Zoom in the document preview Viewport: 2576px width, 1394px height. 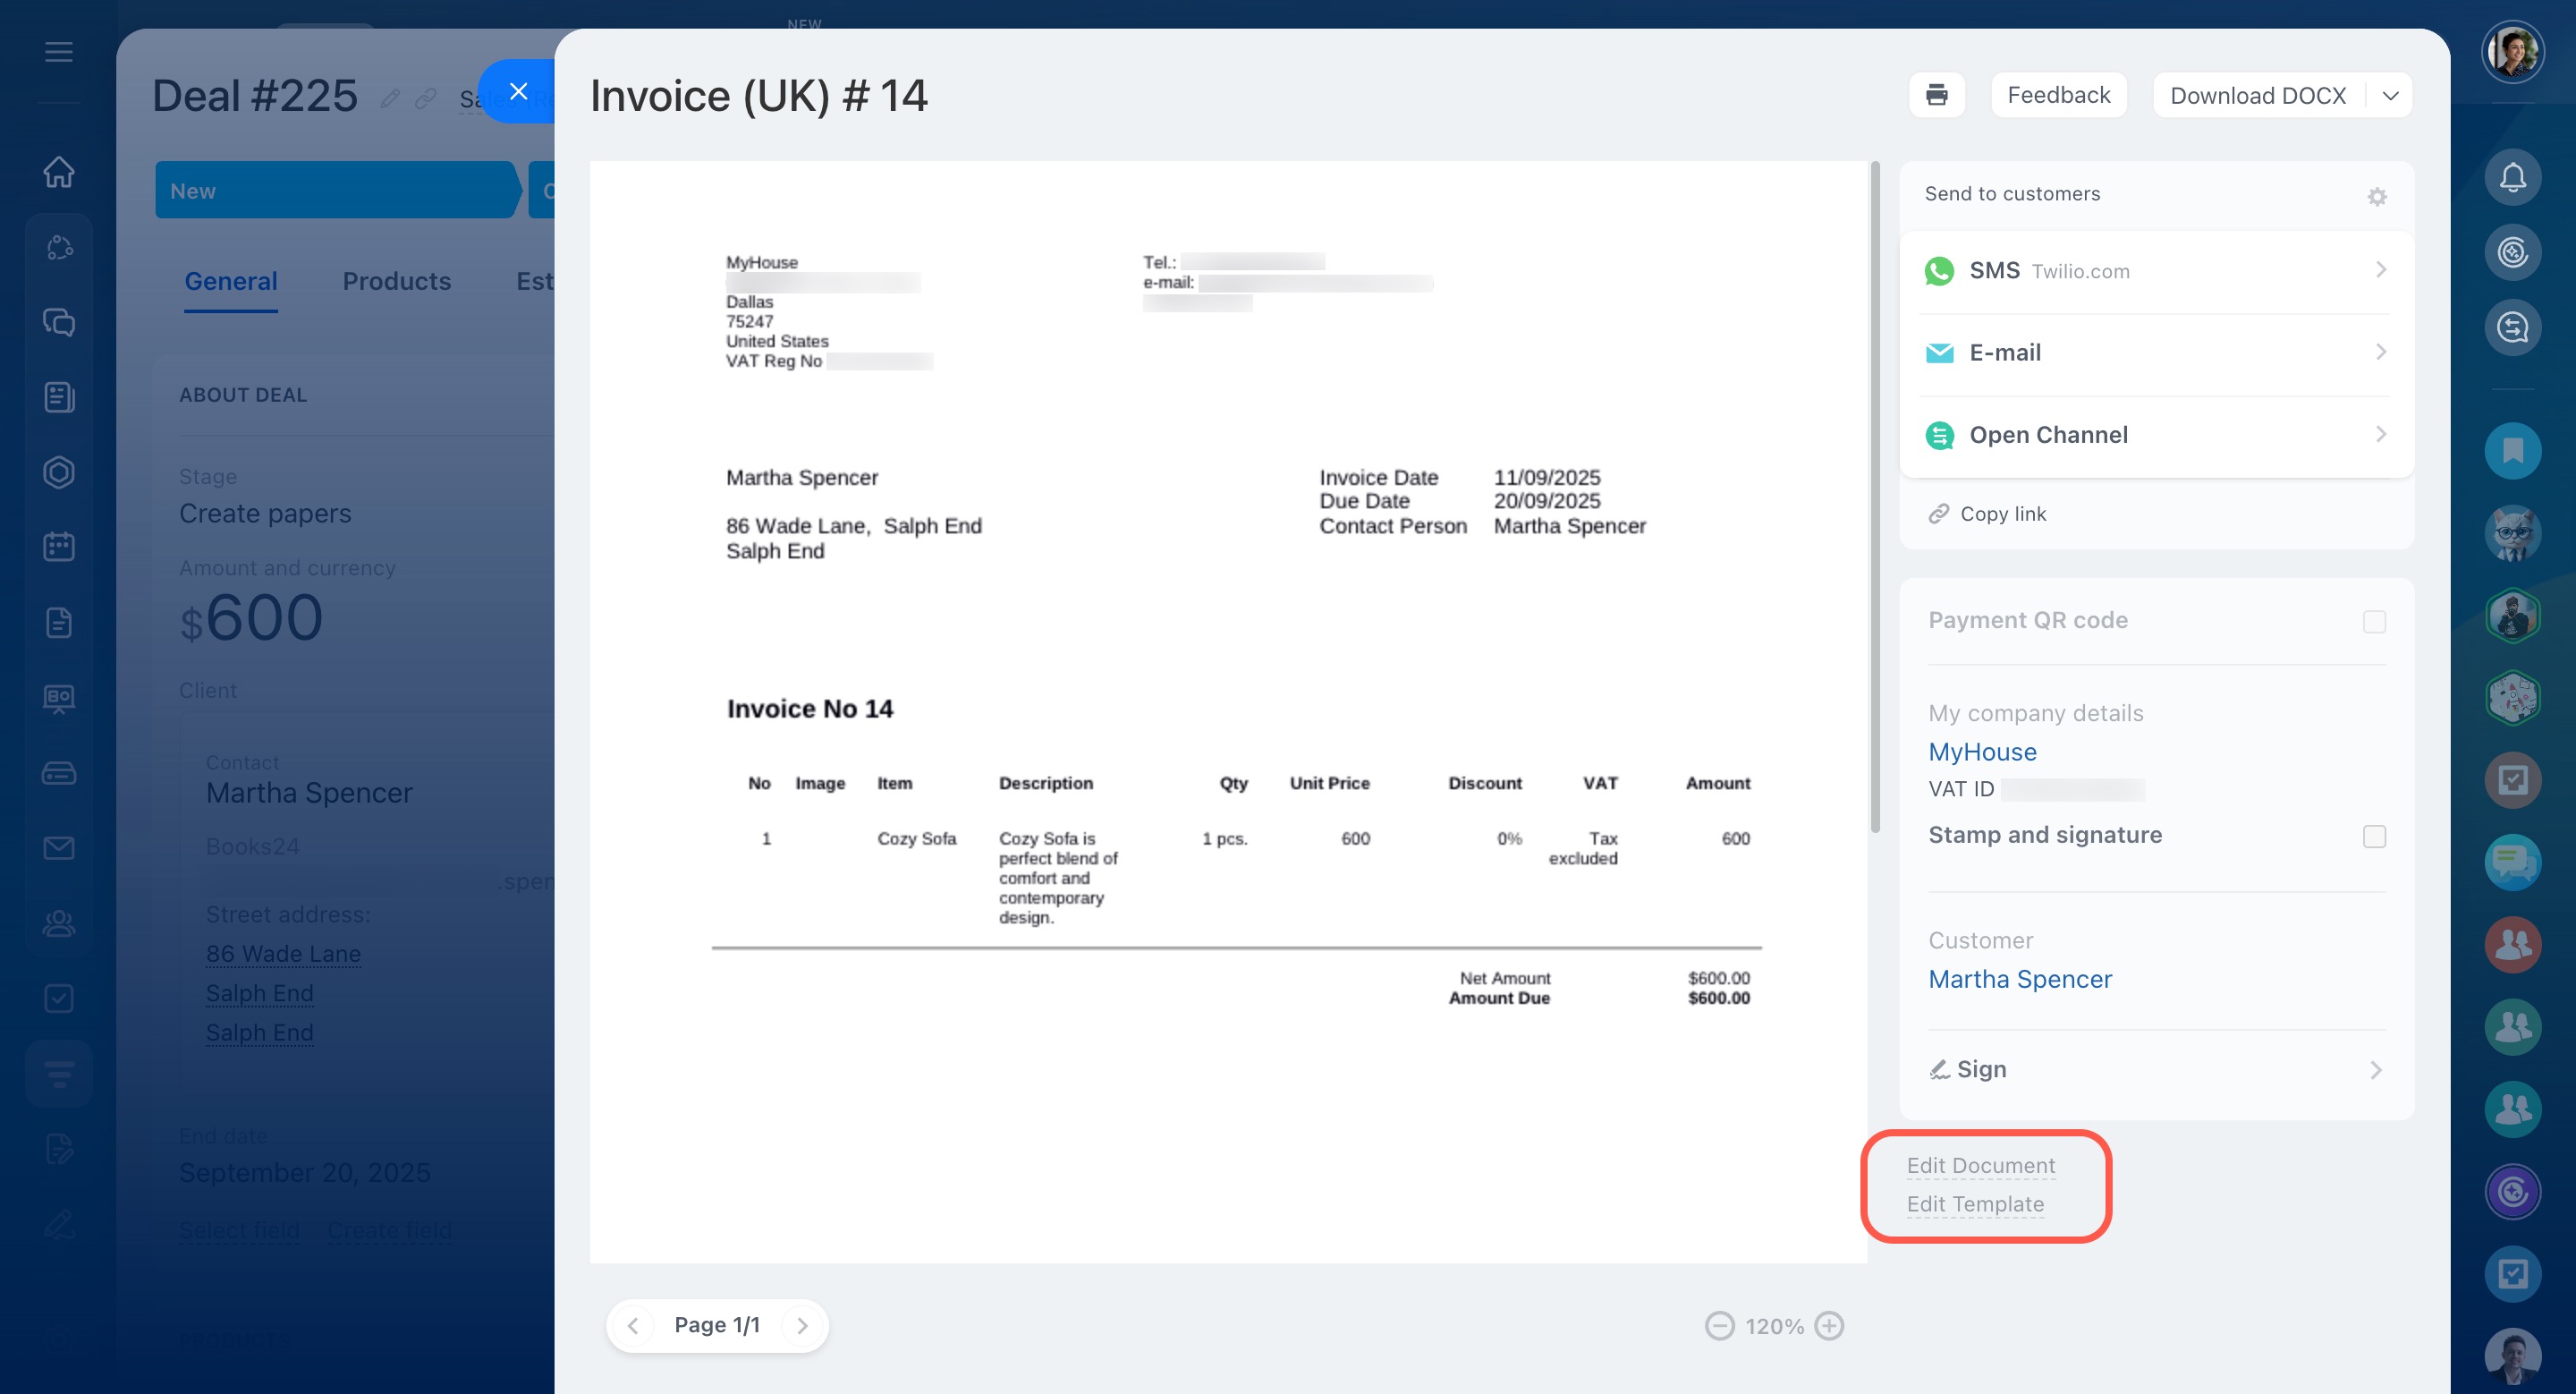coord(1828,1325)
